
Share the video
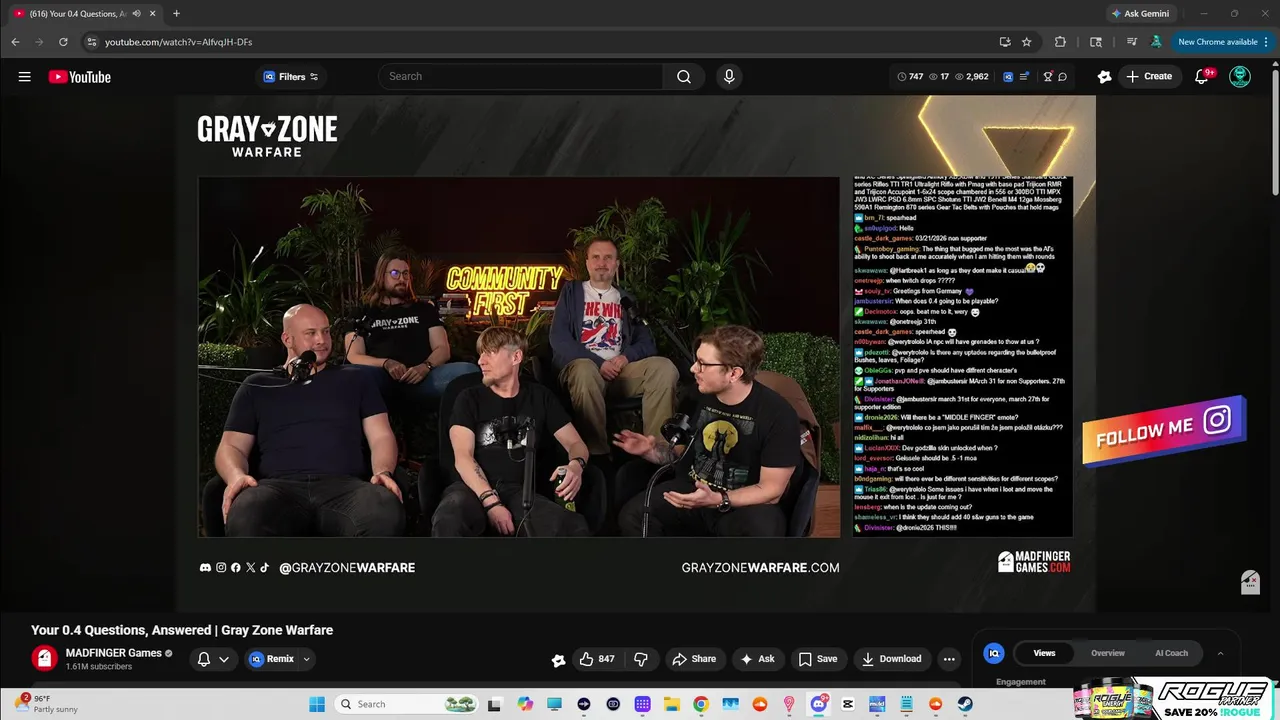point(694,659)
